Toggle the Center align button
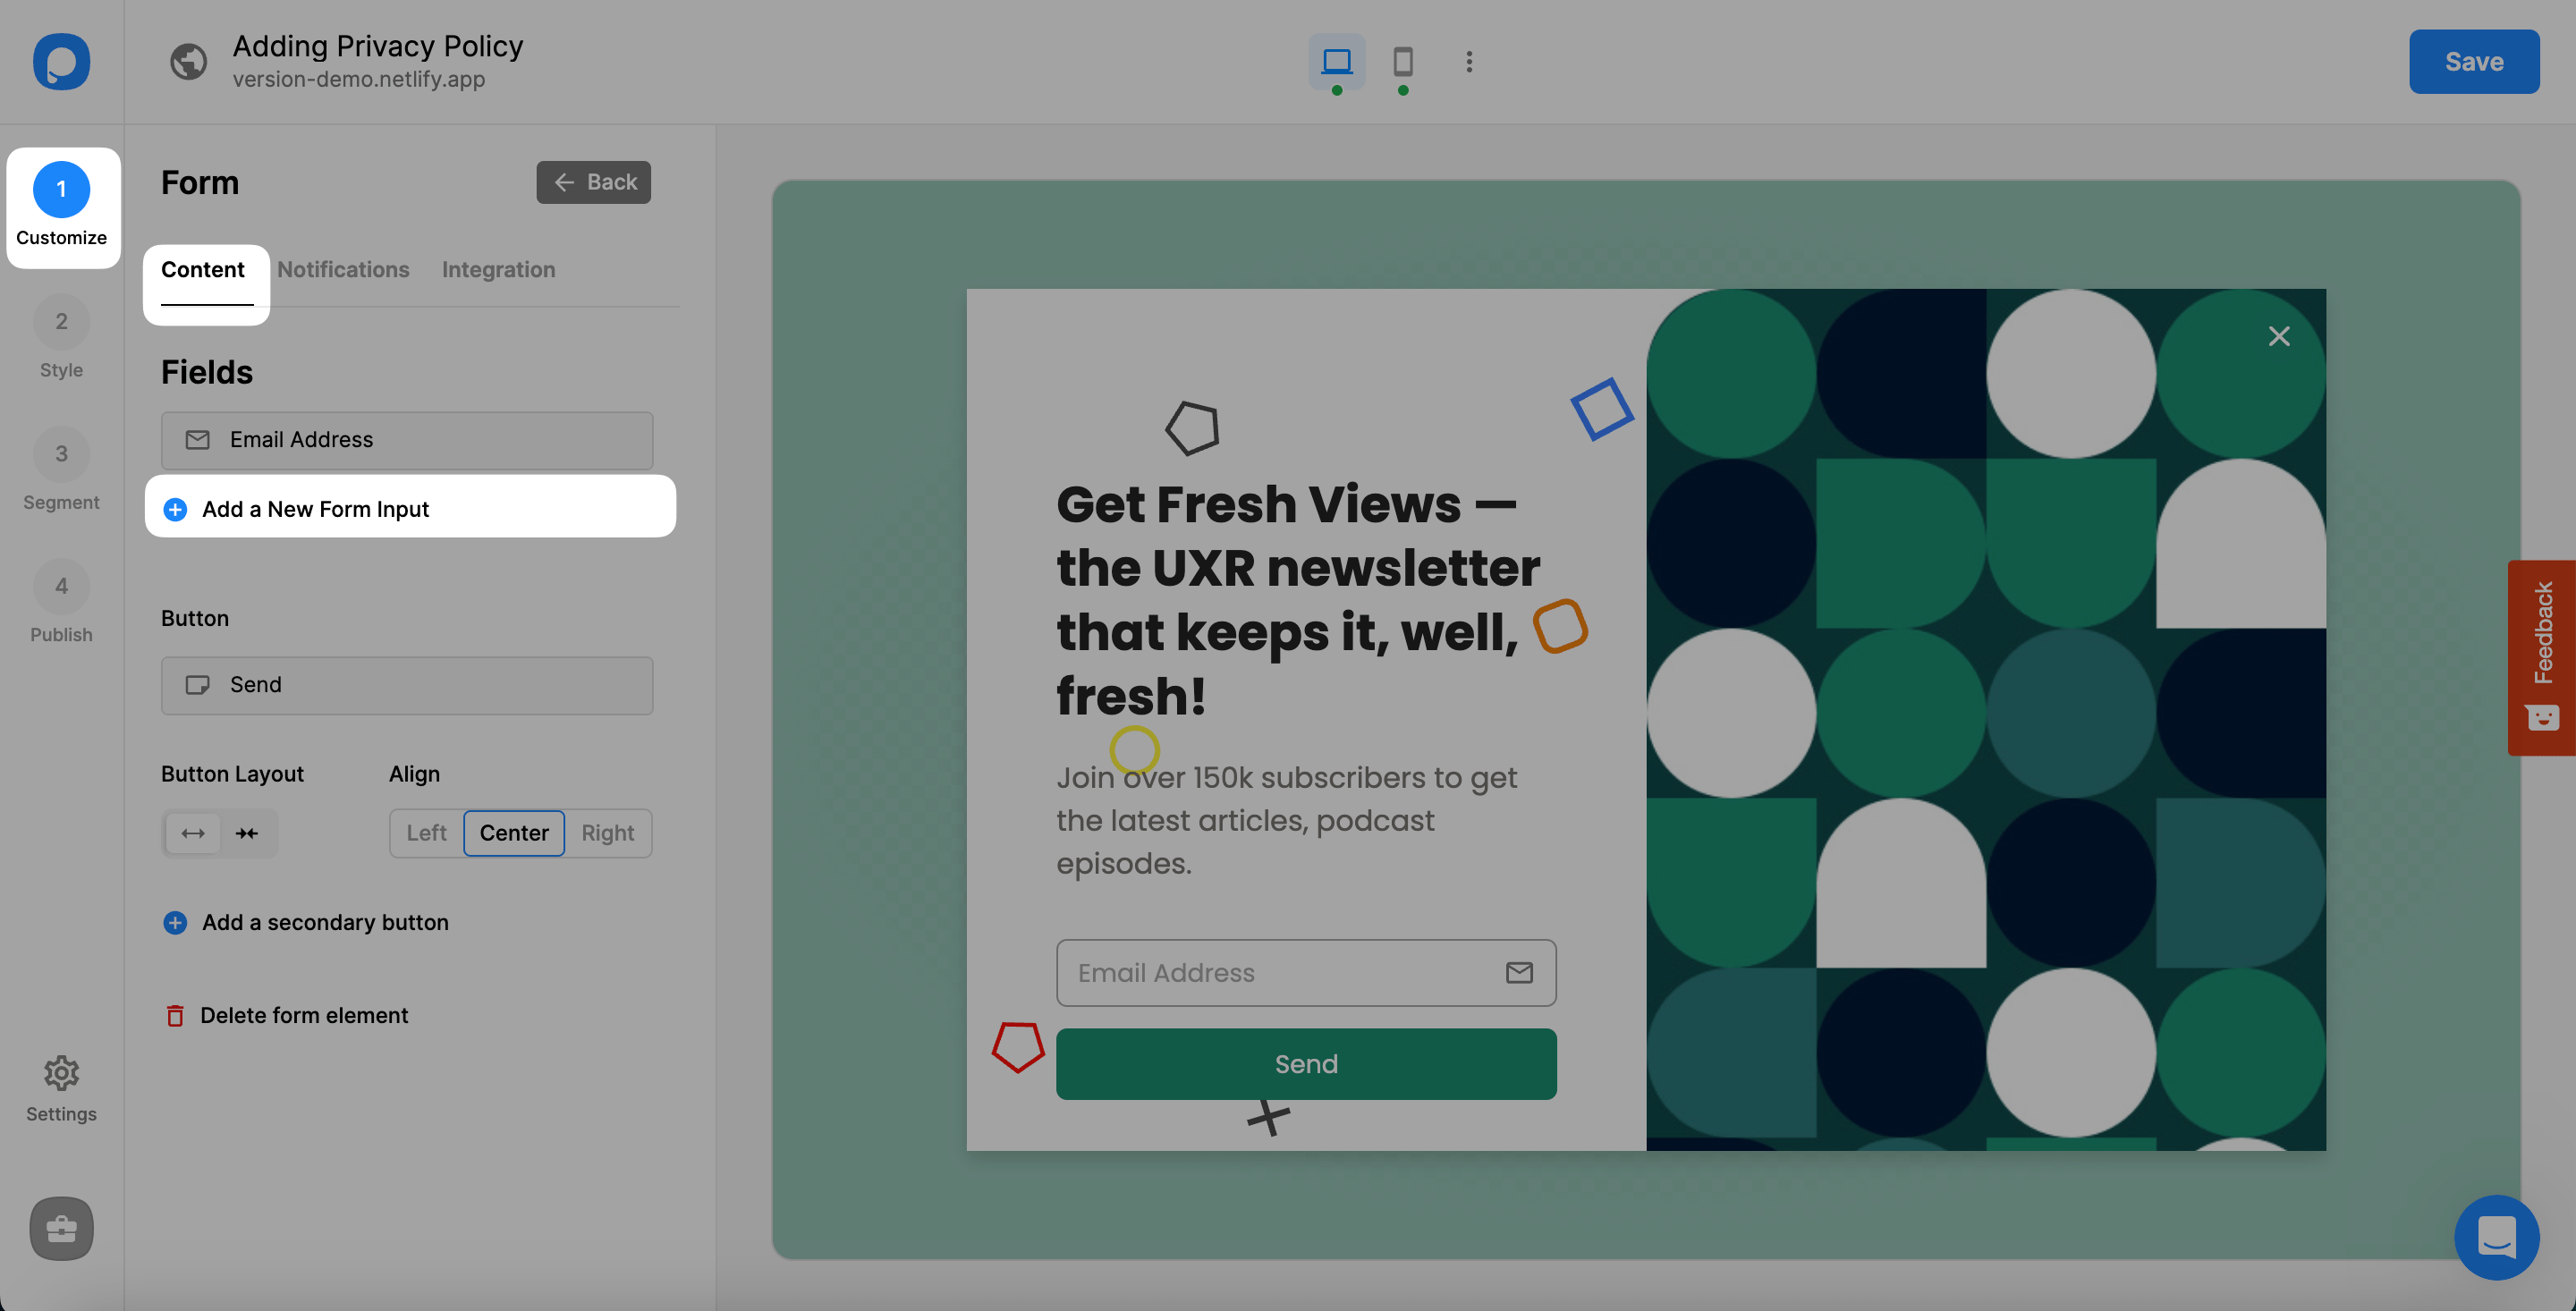 pos(513,833)
